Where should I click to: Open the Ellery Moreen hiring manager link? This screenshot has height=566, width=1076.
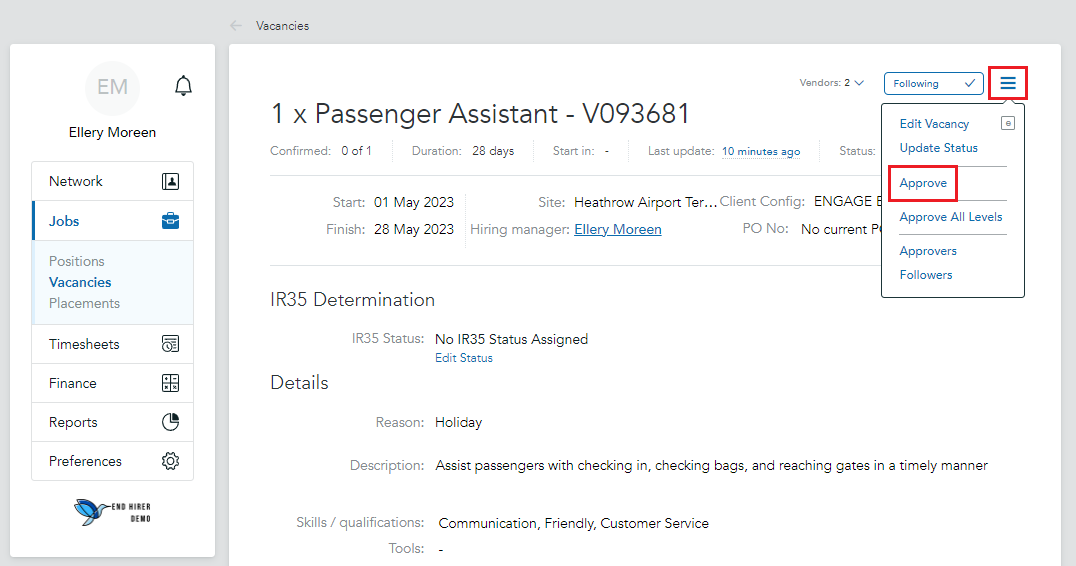coord(618,229)
